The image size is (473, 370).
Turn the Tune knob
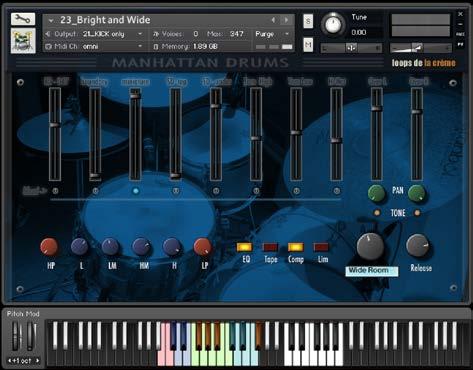pyautogui.click(x=333, y=24)
